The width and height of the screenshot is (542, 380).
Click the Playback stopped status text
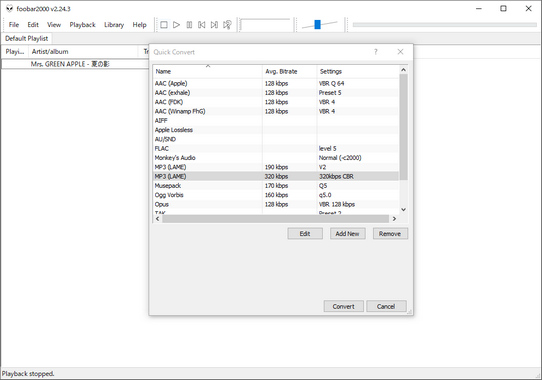coord(28,374)
